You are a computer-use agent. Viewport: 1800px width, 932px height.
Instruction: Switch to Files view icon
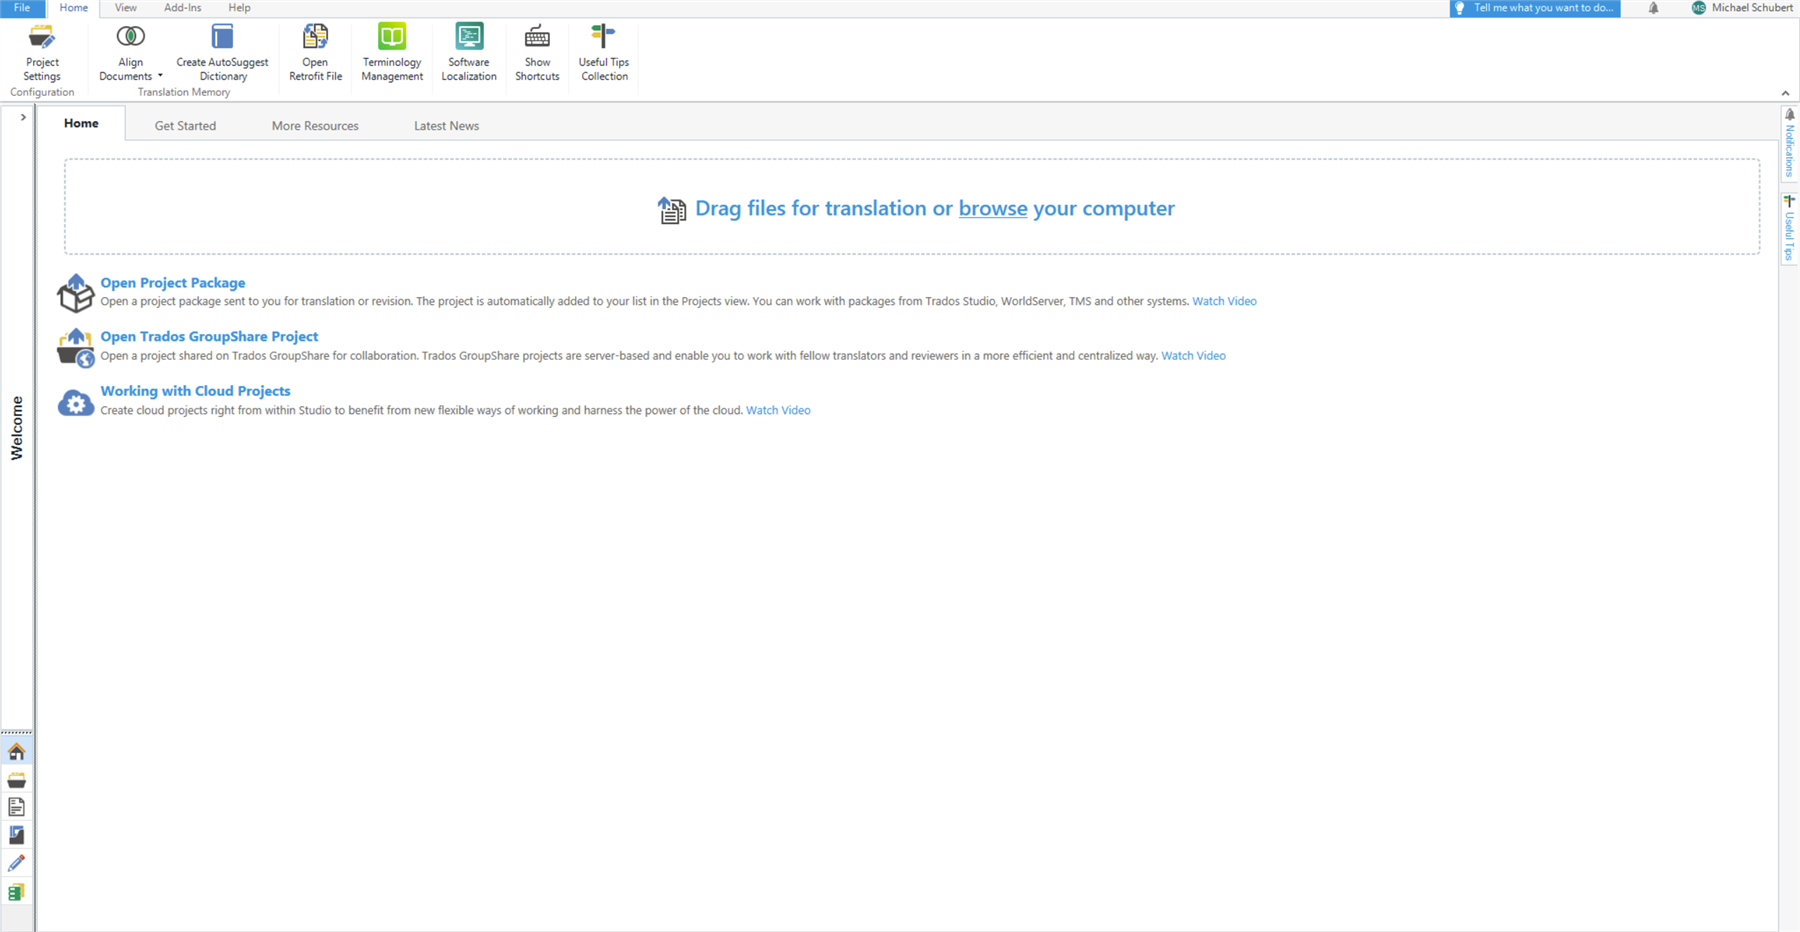point(17,807)
